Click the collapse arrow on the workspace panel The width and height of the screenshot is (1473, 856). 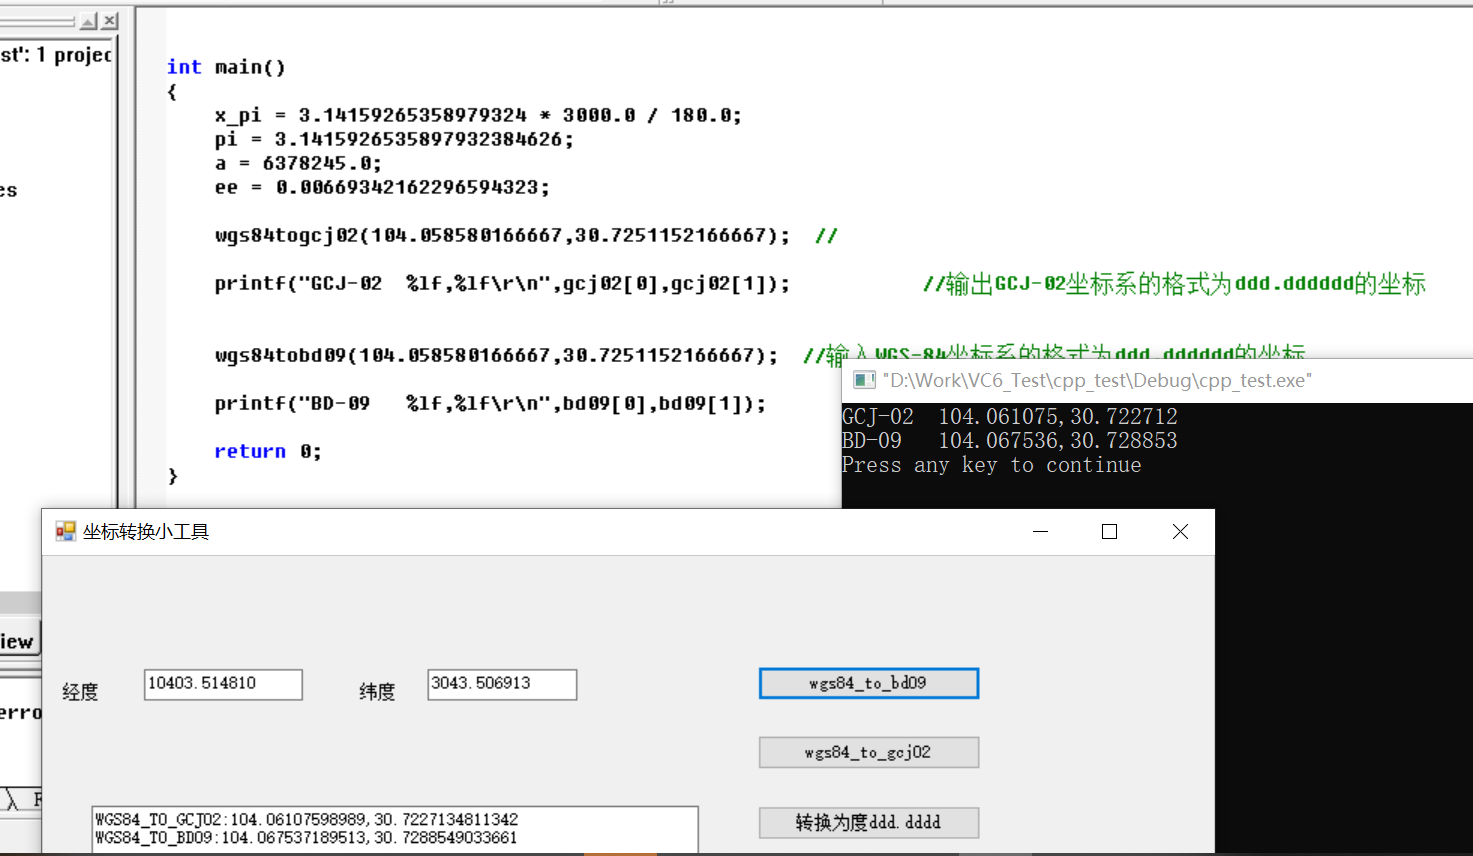click(88, 20)
